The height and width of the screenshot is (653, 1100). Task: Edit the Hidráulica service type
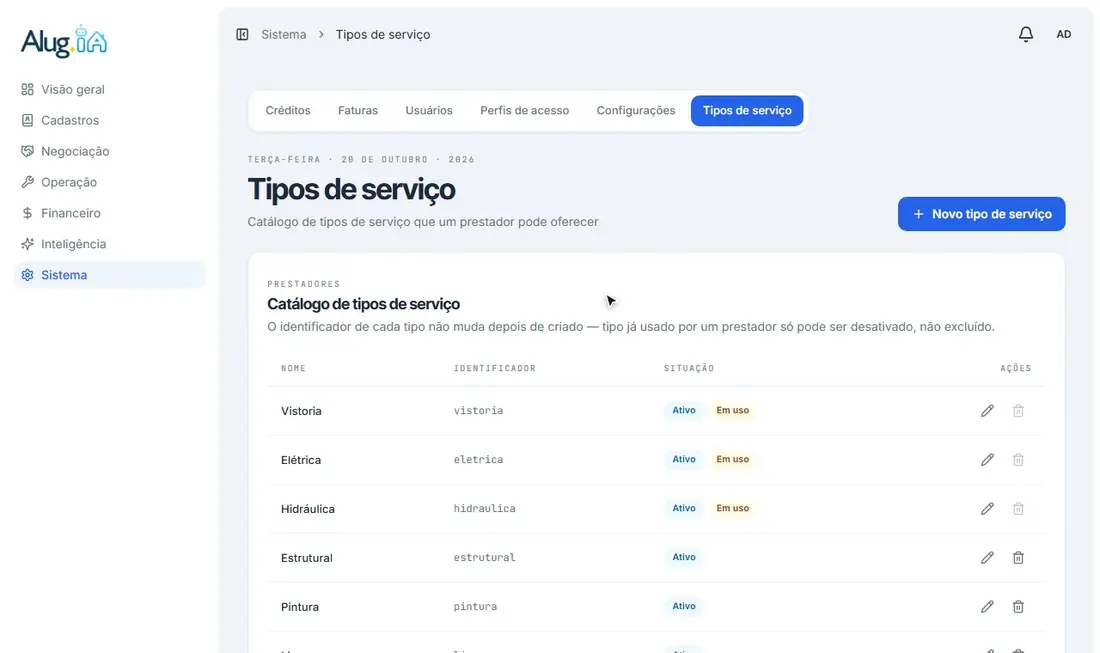pos(987,509)
